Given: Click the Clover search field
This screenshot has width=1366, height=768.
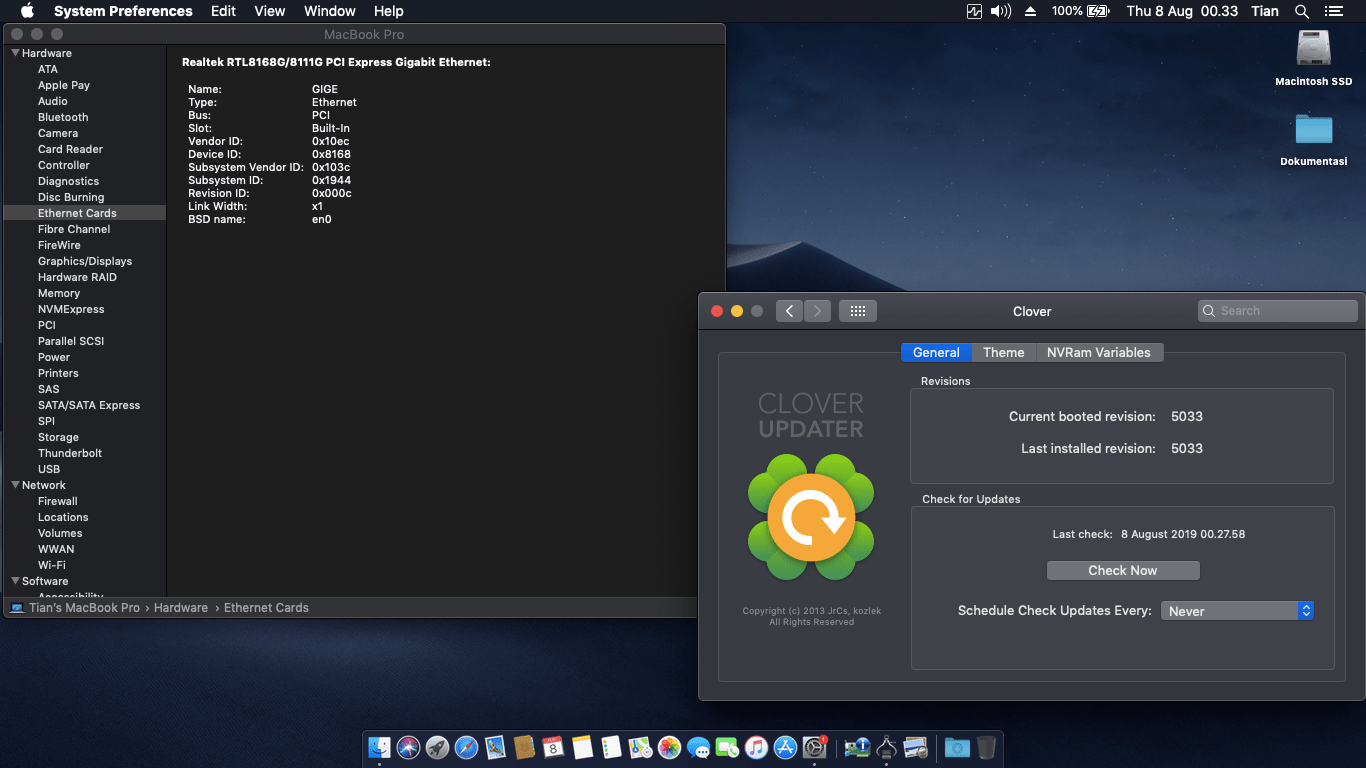Looking at the screenshot, I should [x=1277, y=311].
